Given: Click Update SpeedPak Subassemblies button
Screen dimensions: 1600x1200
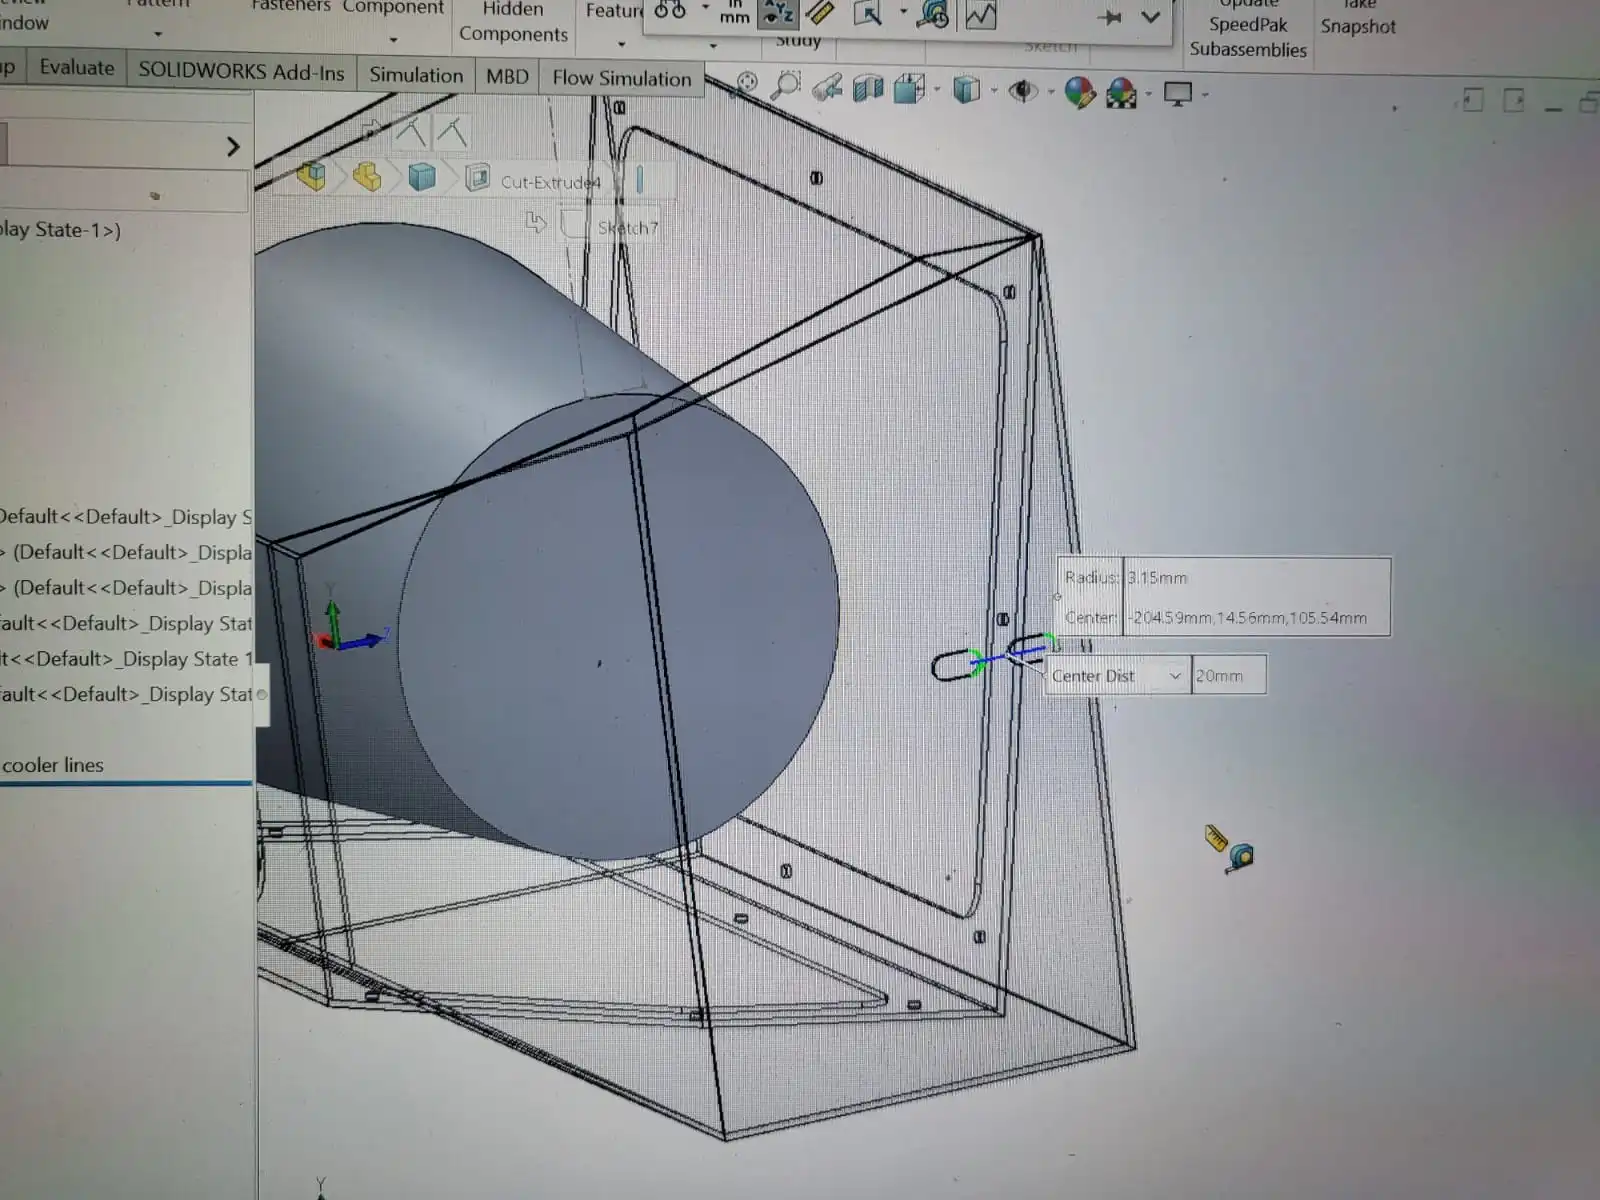Looking at the screenshot, I should [x=1247, y=26].
